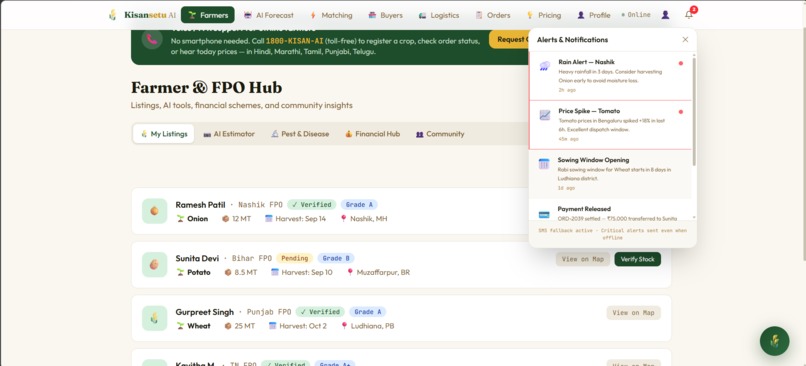Click the Kisansetu AI logo icon
Screen dimensions: 806x366
tap(113, 15)
